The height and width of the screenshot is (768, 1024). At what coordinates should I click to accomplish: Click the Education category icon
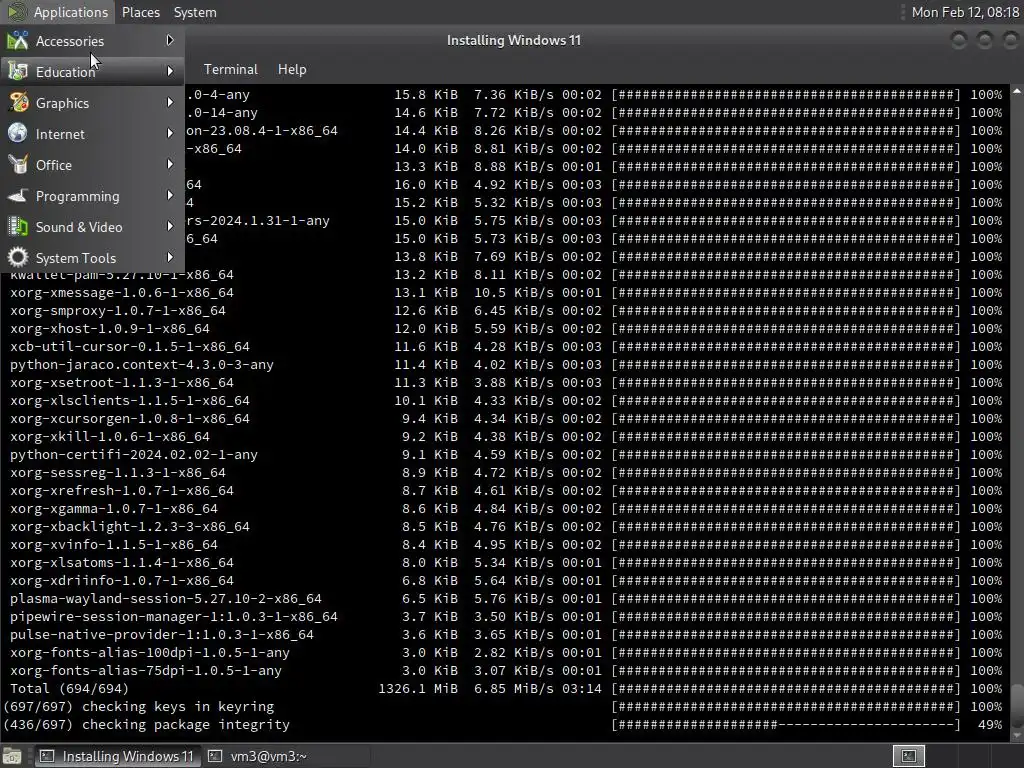click(x=18, y=71)
